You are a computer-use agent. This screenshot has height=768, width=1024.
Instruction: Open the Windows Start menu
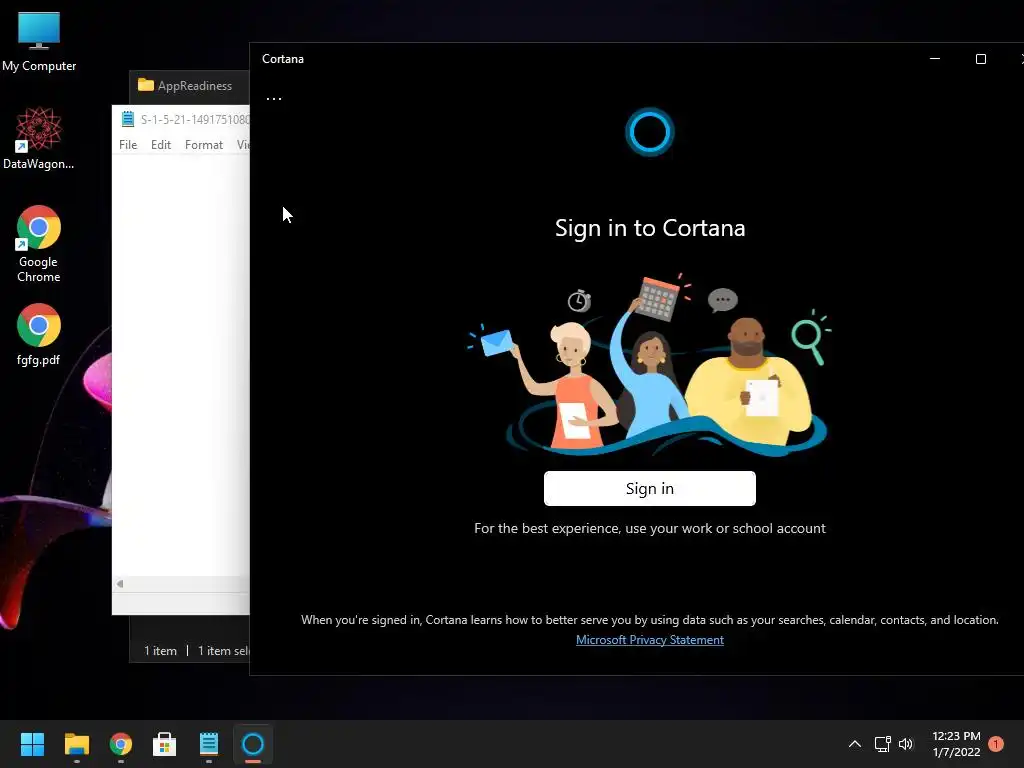pyautogui.click(x=32, y=744)
